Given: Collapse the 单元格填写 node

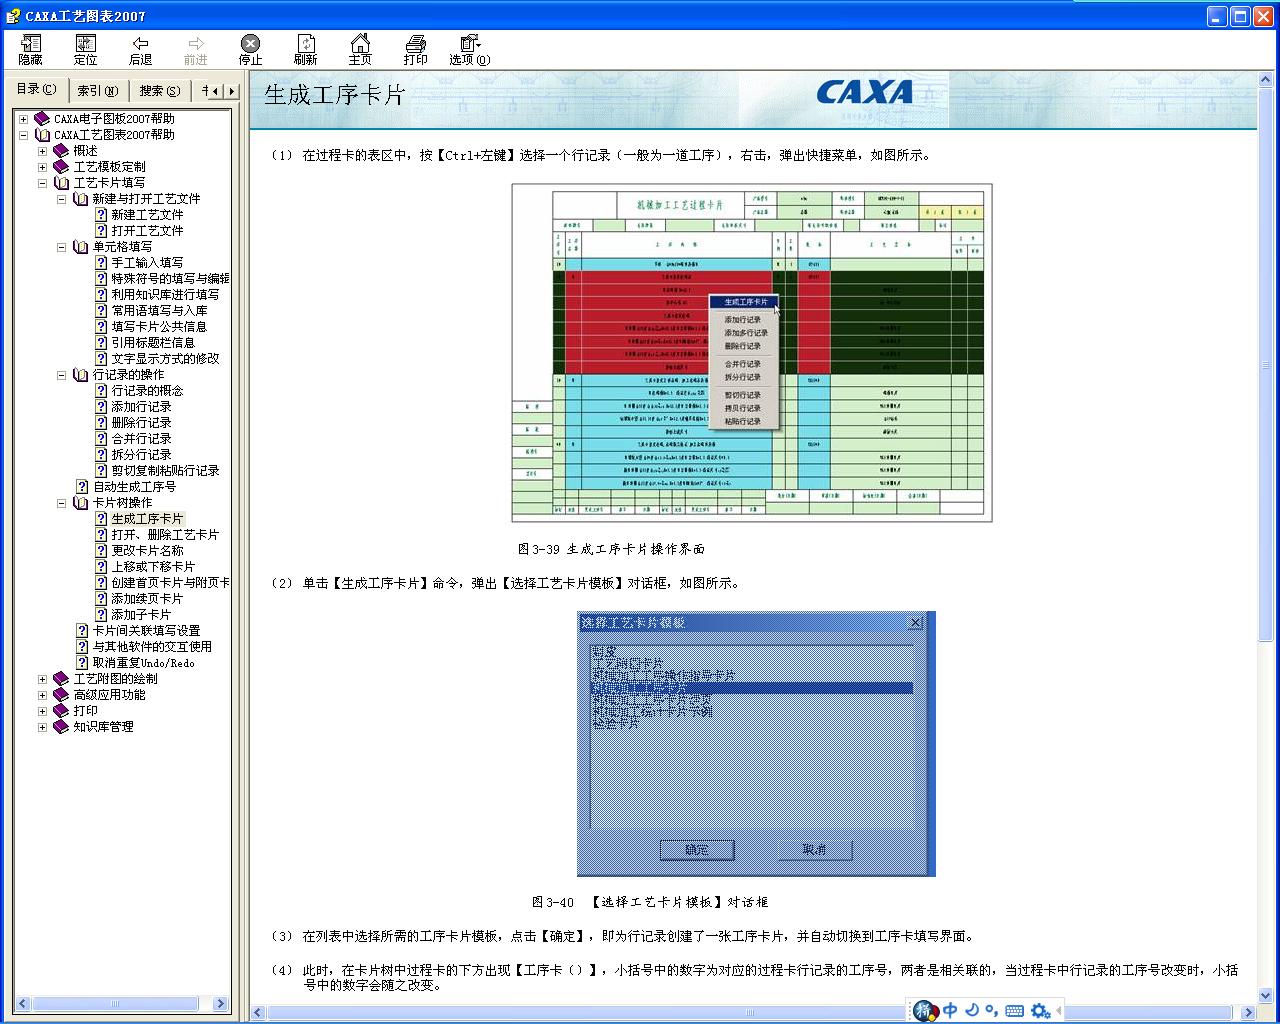Looking at the screenshot, I should (x=61, y=247).
